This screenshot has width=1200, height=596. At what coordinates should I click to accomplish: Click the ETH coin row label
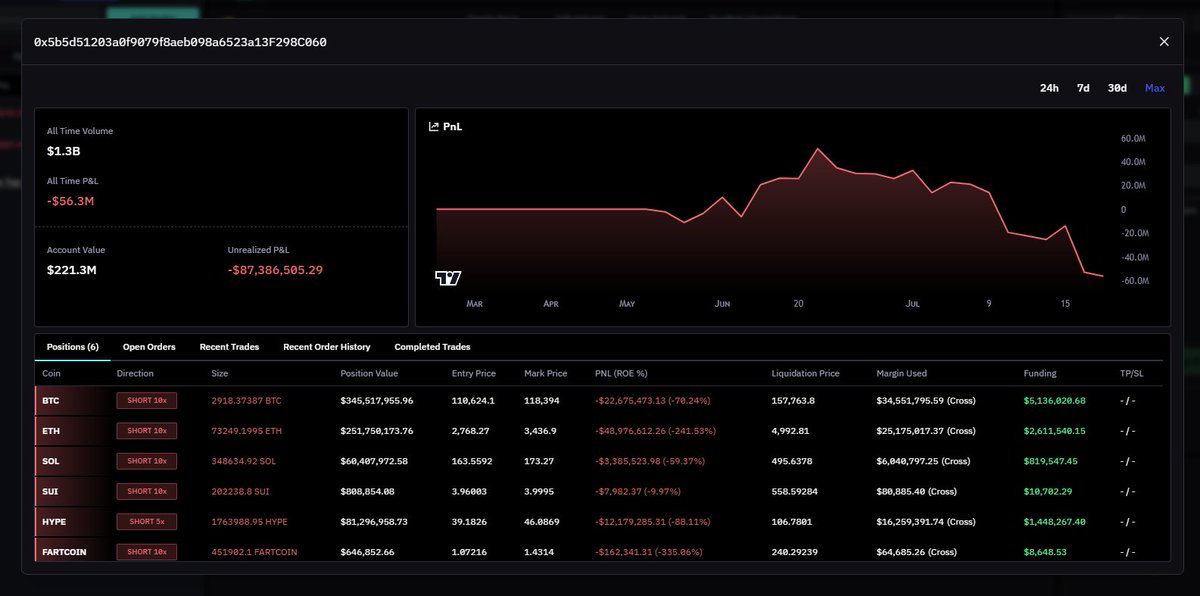51,431
